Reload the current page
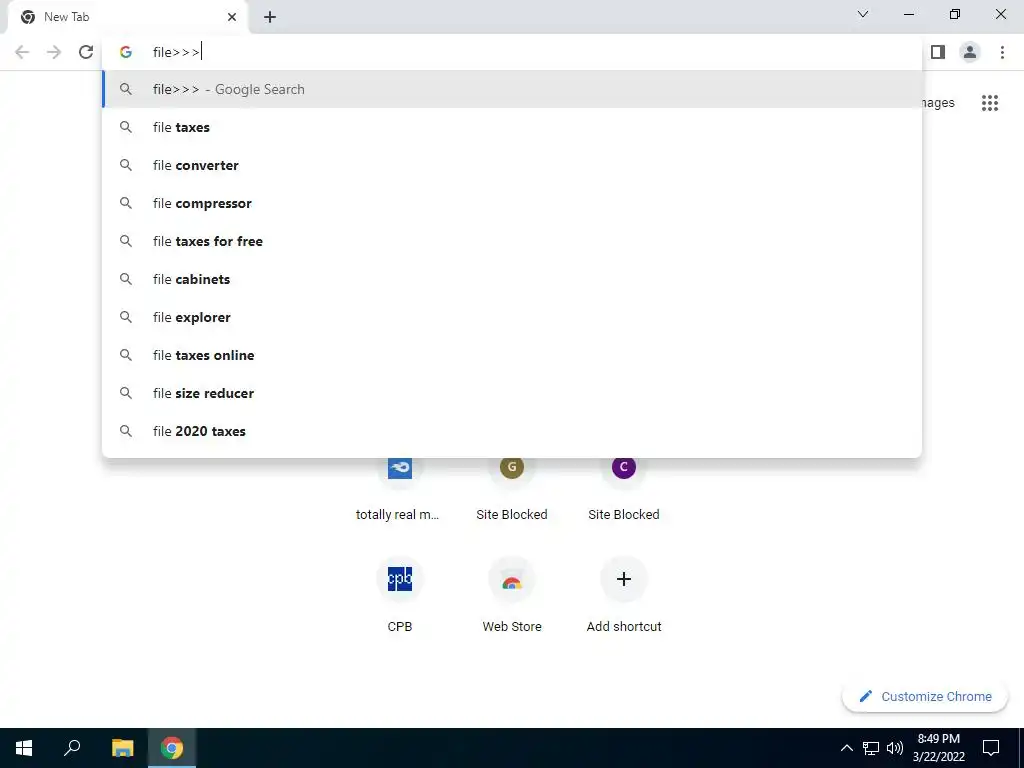The image size is (1024, 768). [x=86, y=52]
